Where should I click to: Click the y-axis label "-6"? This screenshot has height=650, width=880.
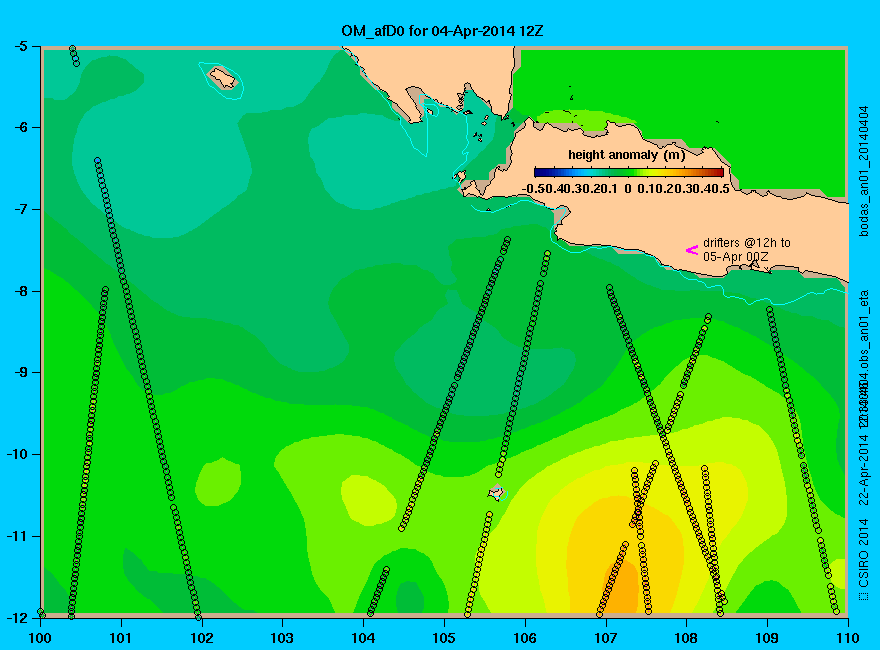[x=20, y=127]
